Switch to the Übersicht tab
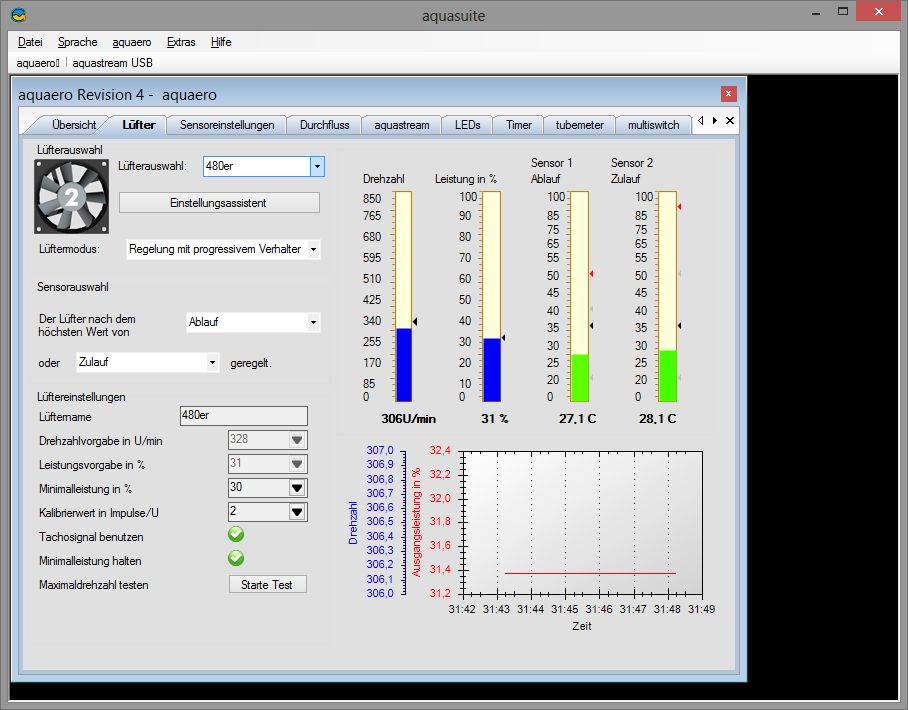Screen dimensions: 908x710 (x=74, y=125)
